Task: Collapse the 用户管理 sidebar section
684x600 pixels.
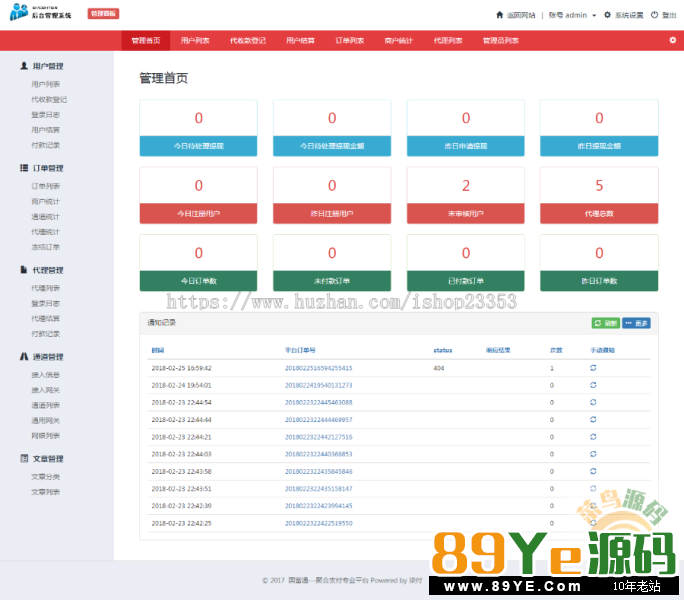Action: (42, 66)
